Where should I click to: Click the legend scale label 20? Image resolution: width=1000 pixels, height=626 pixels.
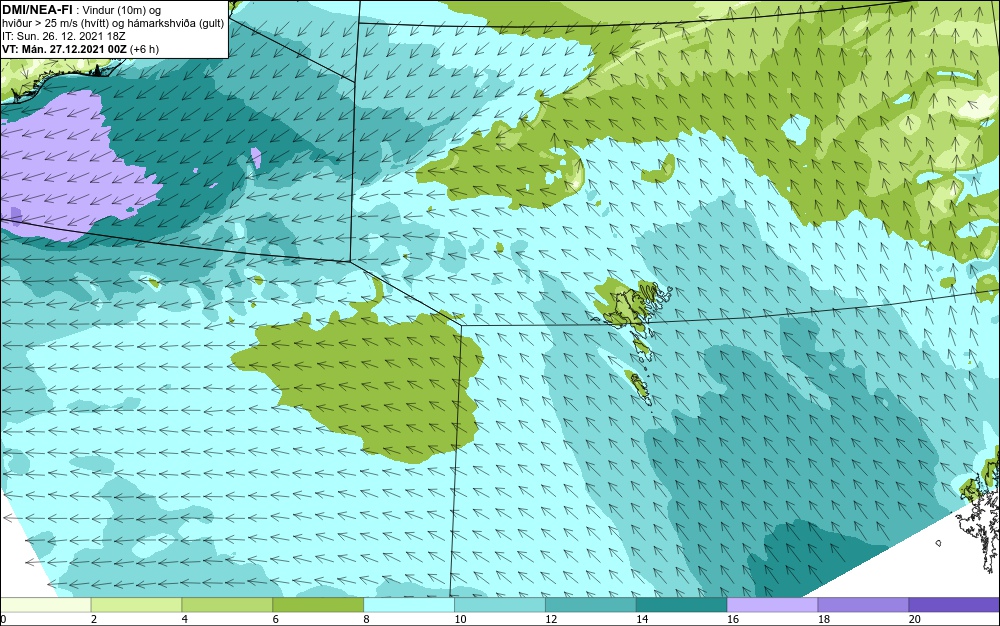point(915,619)
